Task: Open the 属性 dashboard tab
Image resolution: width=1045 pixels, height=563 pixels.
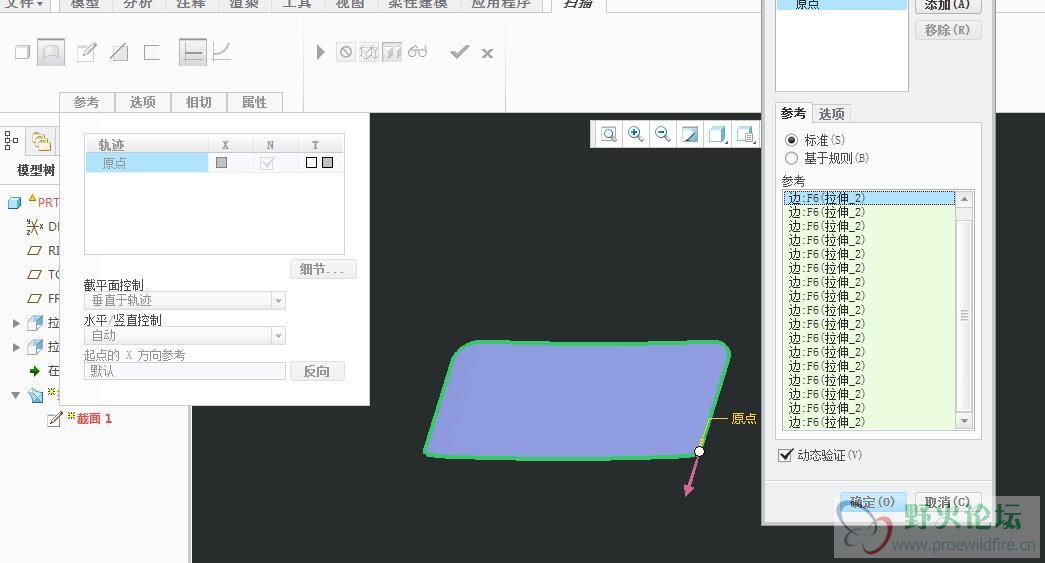Action: (x=255, y=102)
